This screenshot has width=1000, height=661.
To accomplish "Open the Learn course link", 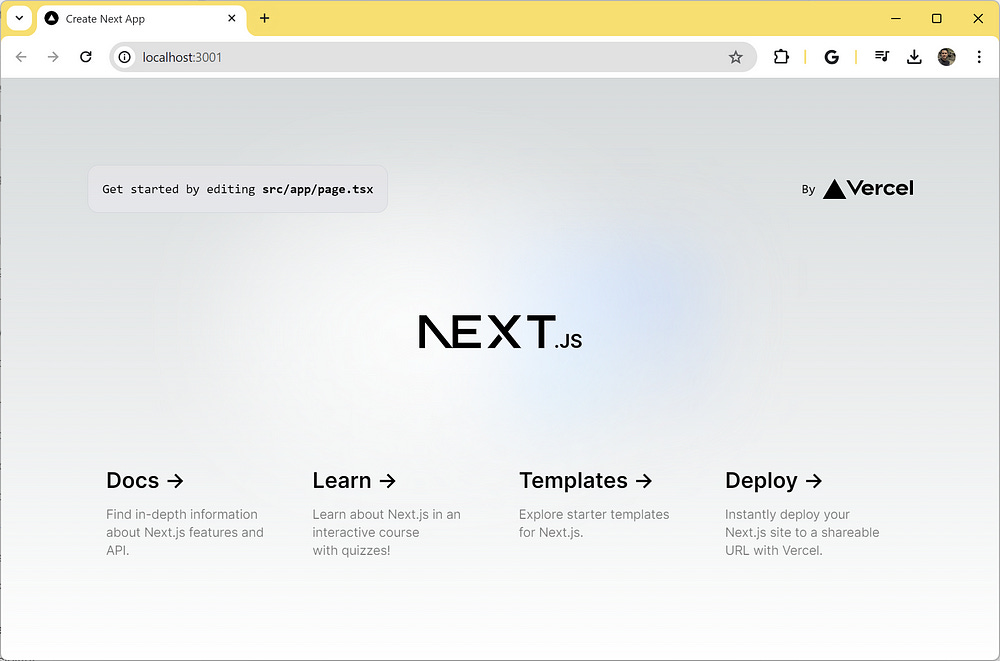I will coord(354,481).
